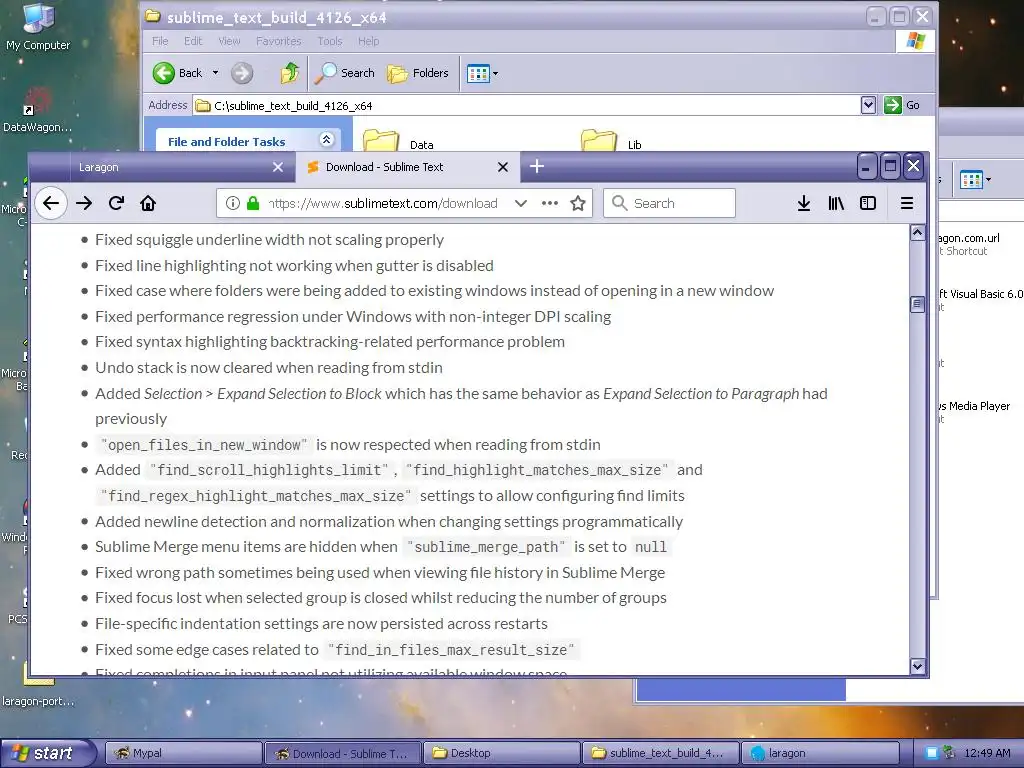Click Search in Explorer toolbar

point(345,73)
